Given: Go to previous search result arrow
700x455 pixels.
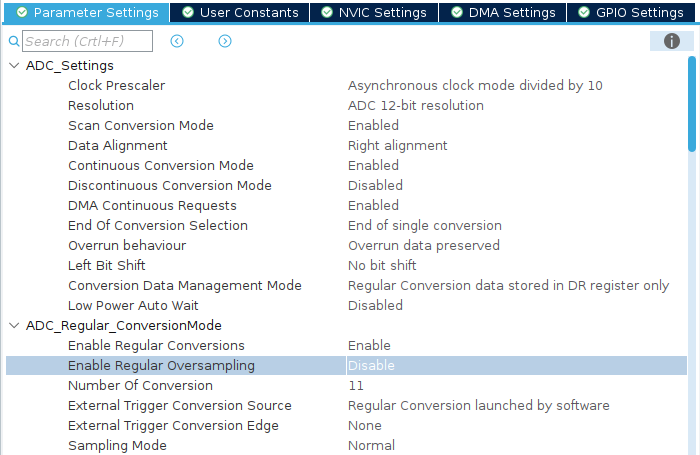Looking at the screenshot, I should [177, 41].
